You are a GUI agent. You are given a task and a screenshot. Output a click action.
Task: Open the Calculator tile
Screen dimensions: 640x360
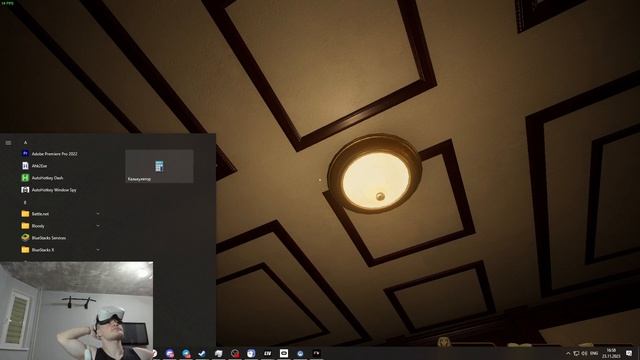pos(159,166)
